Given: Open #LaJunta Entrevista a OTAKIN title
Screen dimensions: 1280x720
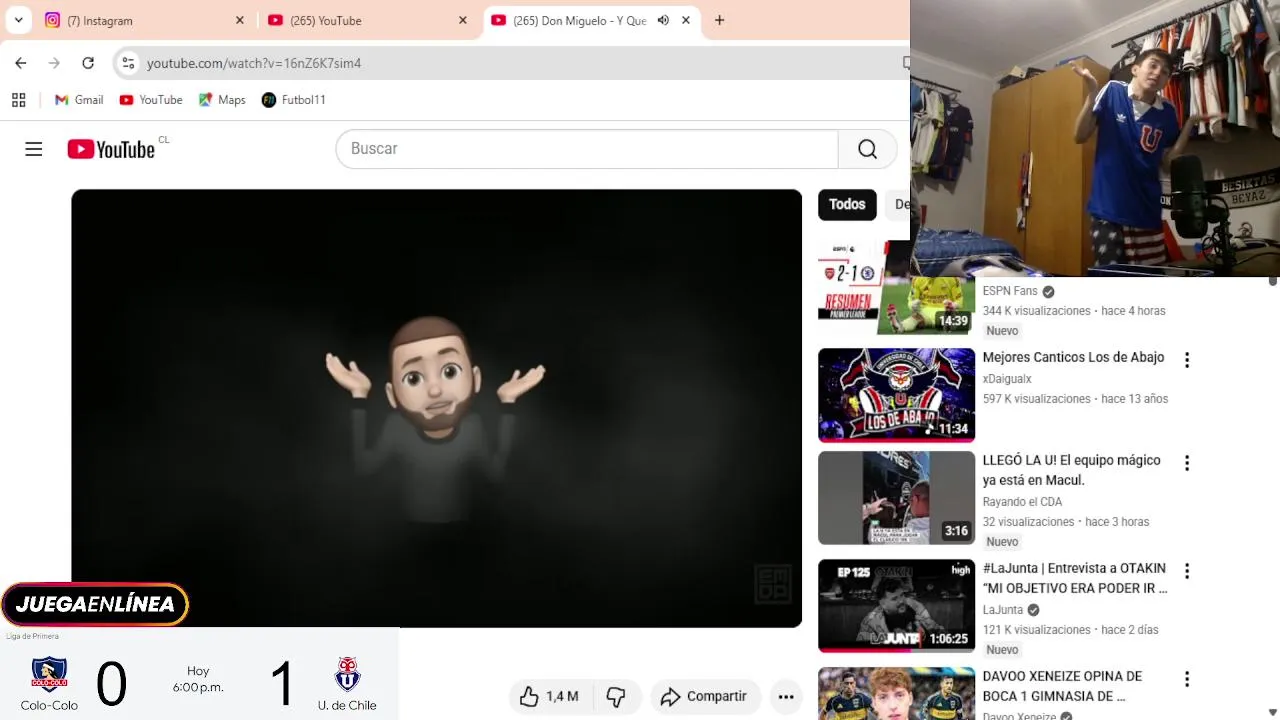Looking at the screenshot, I should coord(1075,578).
